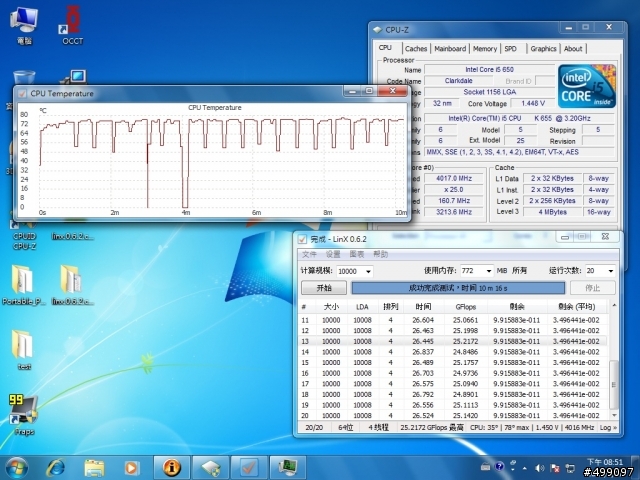Sort by the 时间 column header

pos(423,307)
